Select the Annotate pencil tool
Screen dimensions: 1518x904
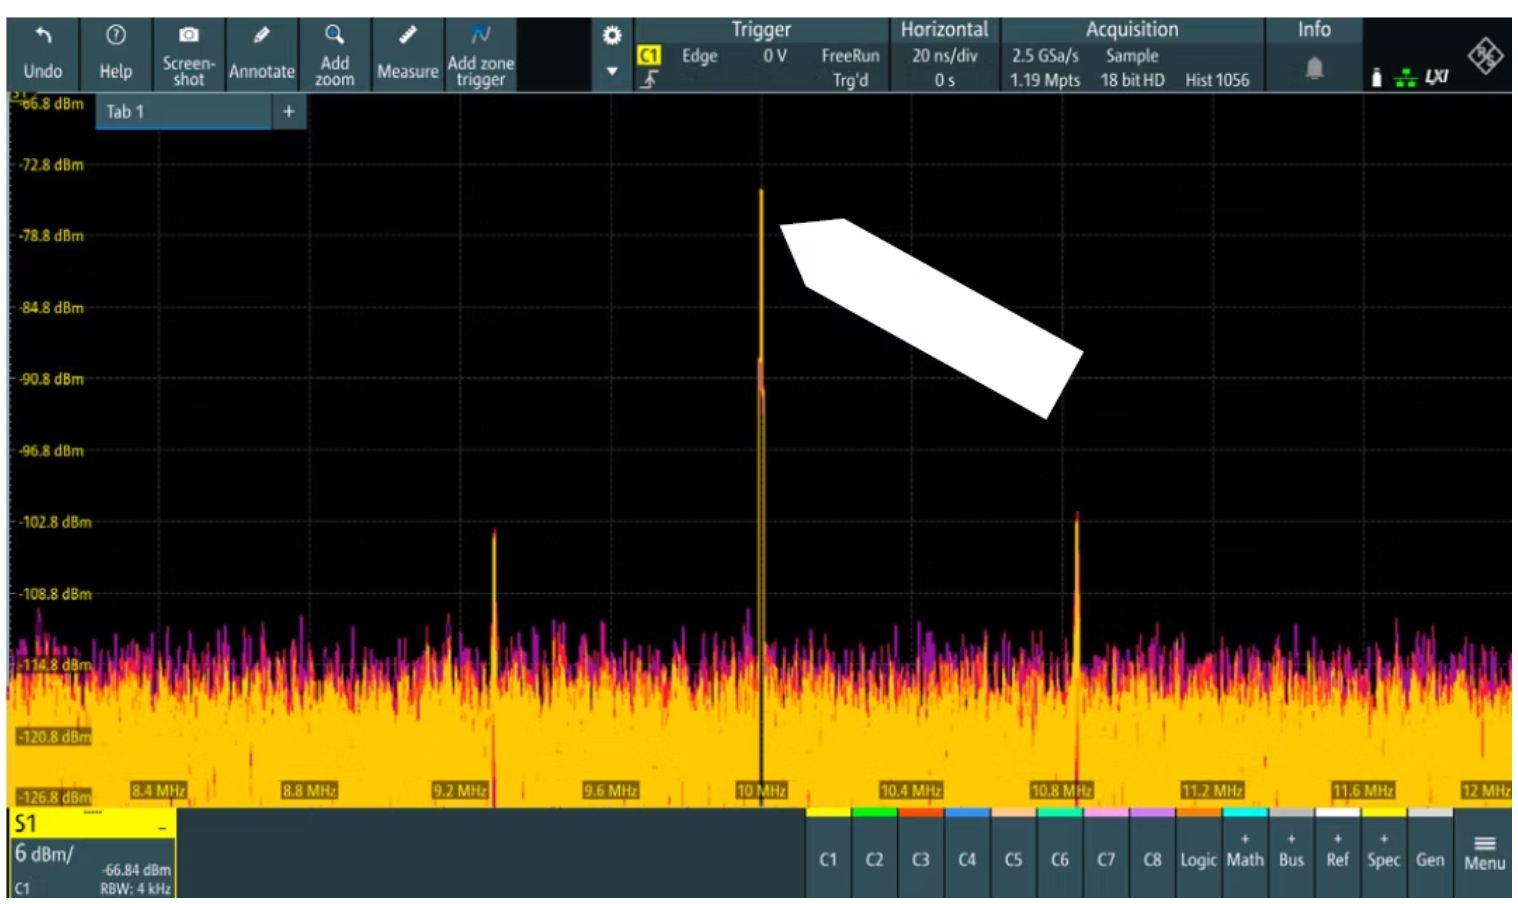click(x=261, y=37)
